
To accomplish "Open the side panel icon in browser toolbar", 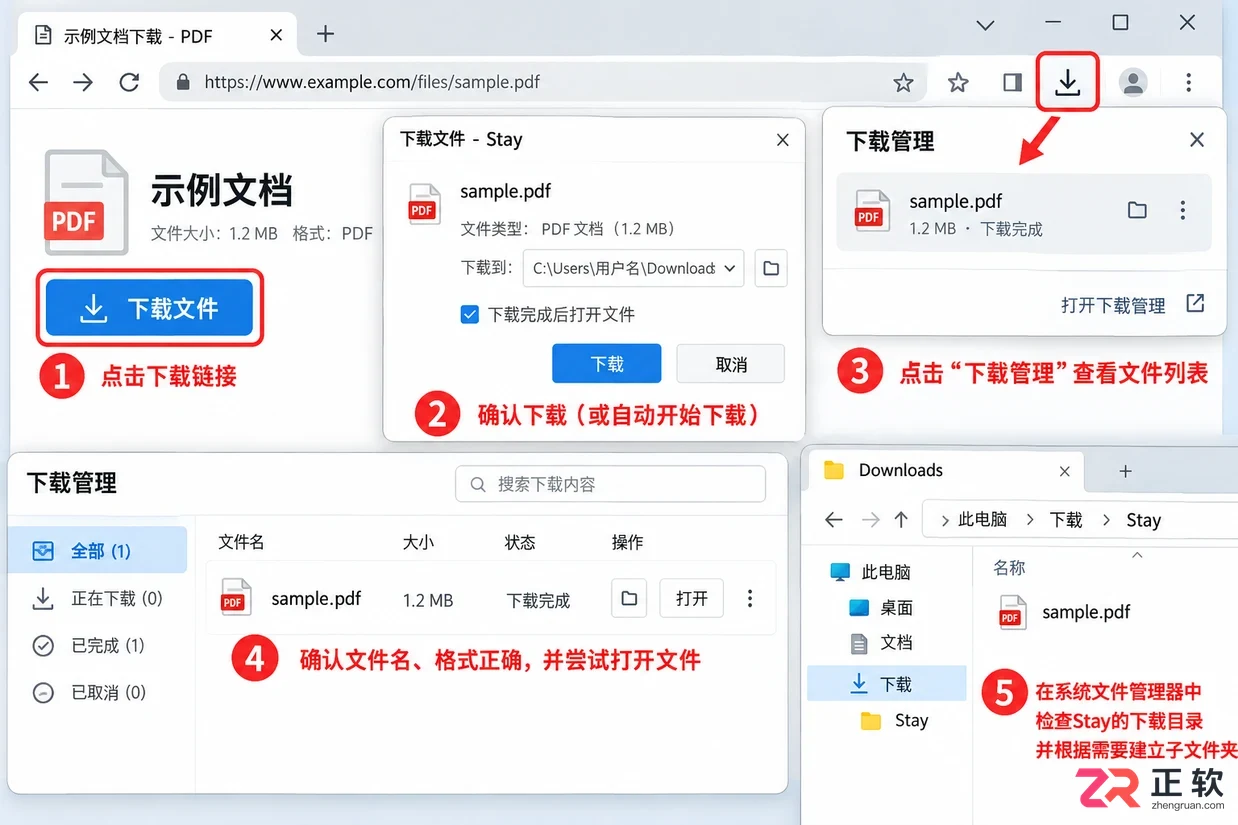I will pyautogui.click(x=1012, y=83).
